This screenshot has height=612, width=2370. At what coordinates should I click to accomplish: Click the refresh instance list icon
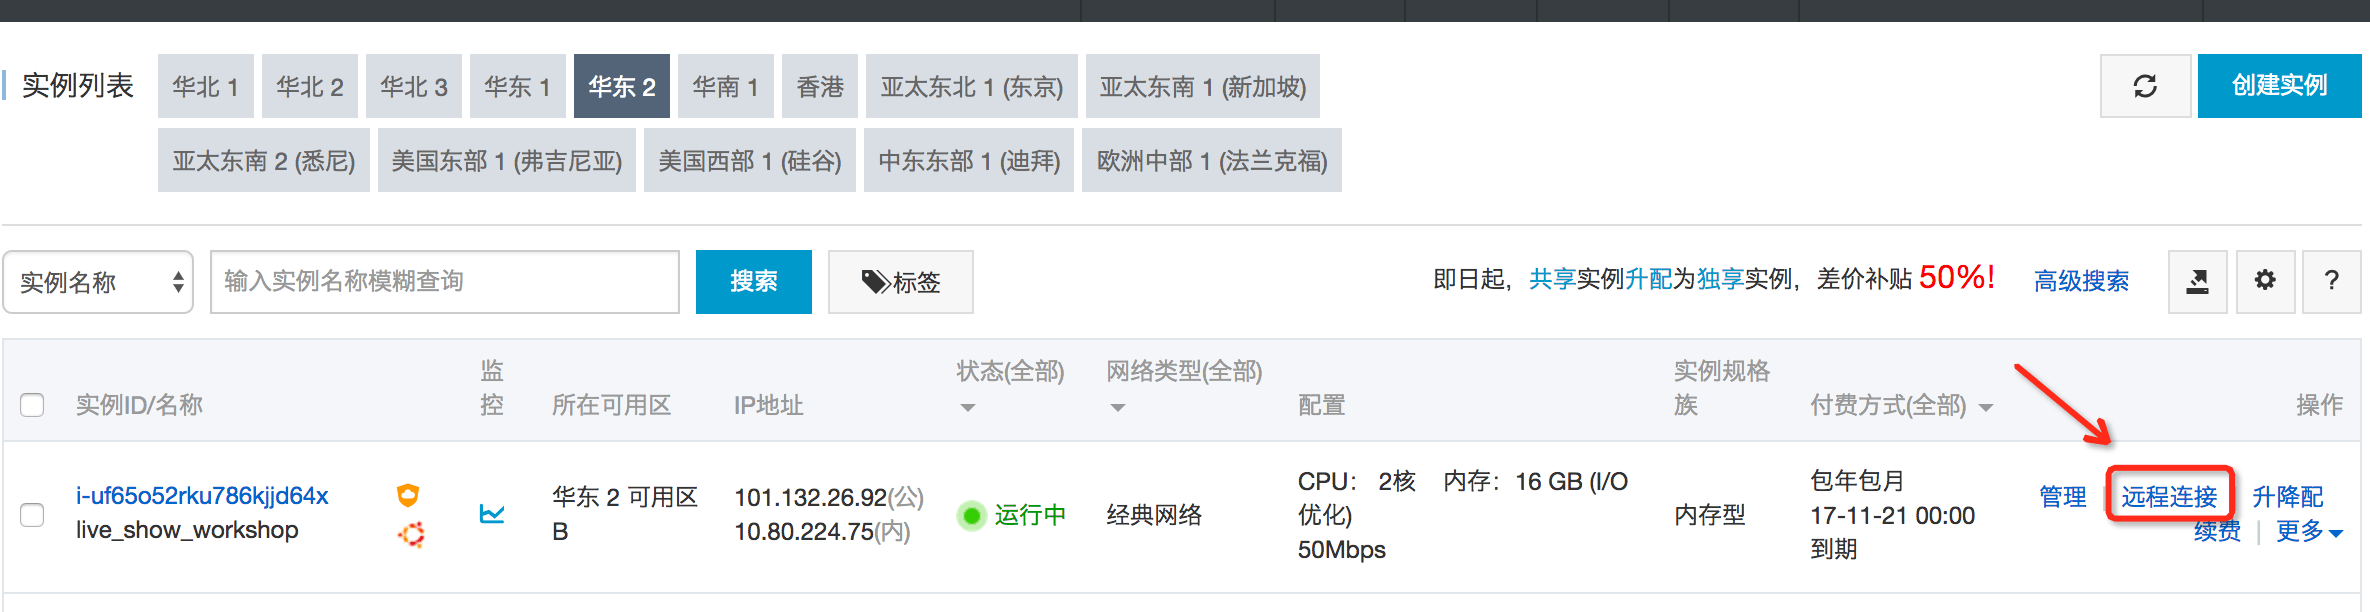(x=2145, y=86)
